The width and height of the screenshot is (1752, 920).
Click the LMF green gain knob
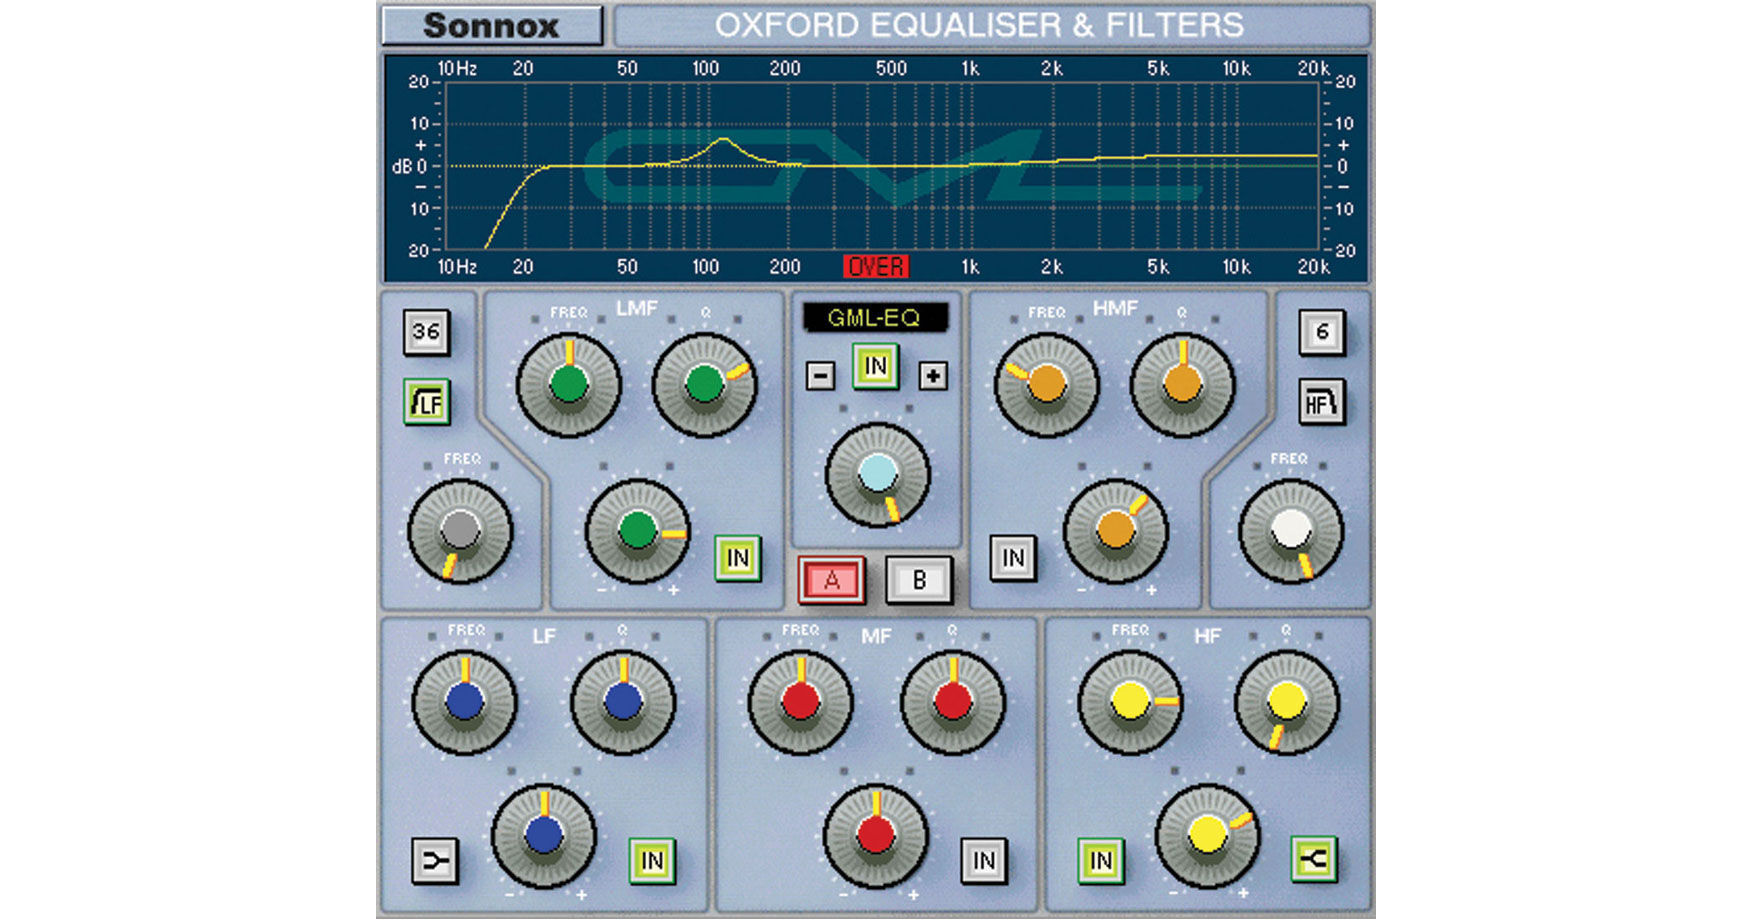pos(637,531)
